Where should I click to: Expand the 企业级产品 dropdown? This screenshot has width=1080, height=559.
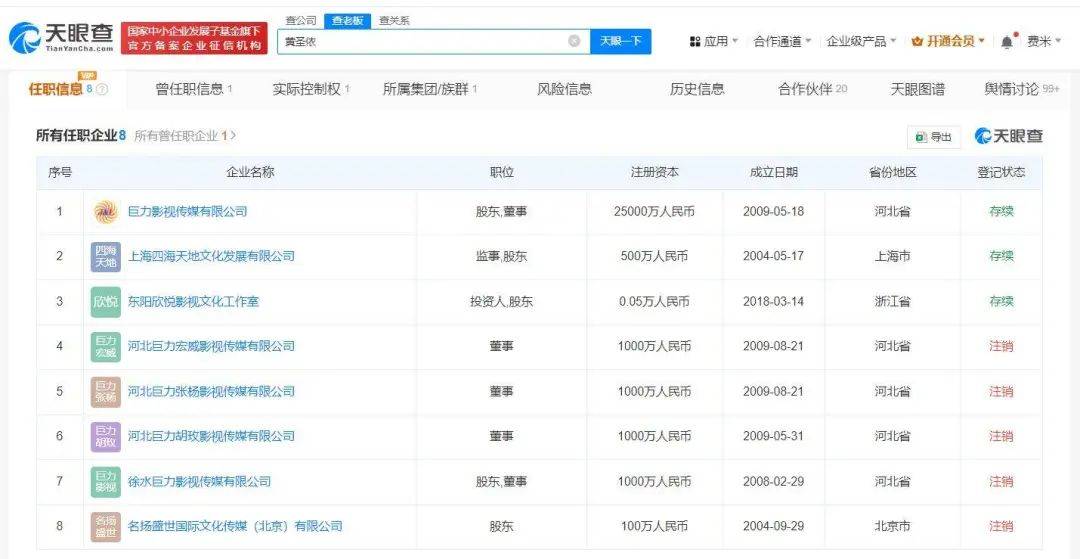(893, 41)
